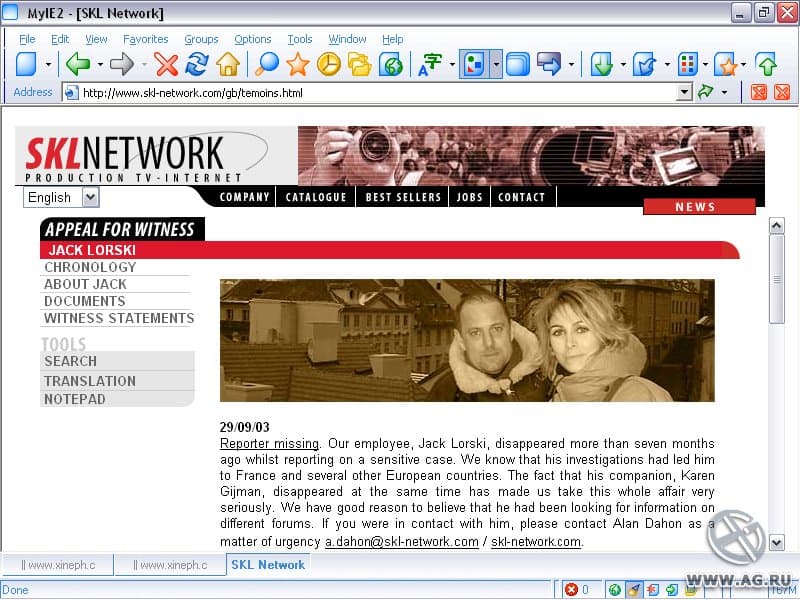
Task: Click the blue arrow window icon
Action: [549, 64]
